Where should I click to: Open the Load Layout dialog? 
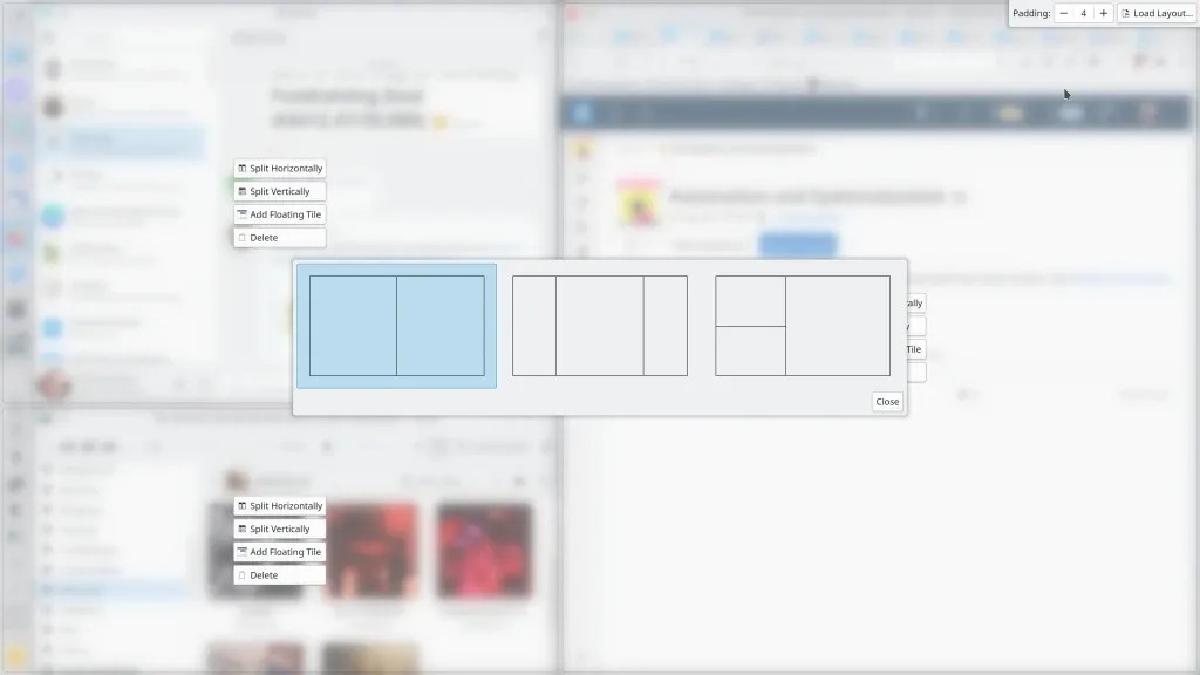(x=1156, y=13)
